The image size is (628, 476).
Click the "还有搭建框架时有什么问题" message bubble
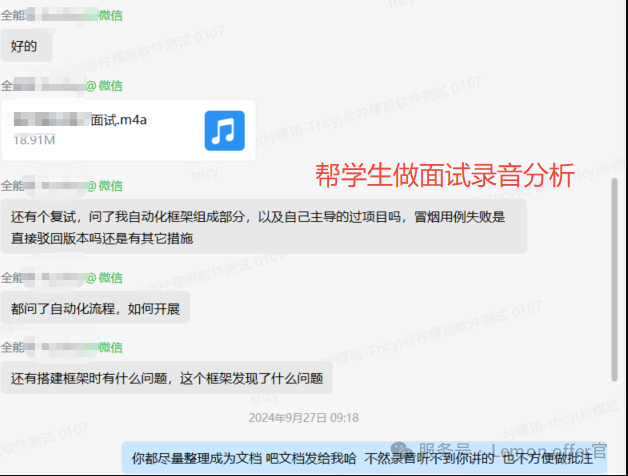point(166,379)
